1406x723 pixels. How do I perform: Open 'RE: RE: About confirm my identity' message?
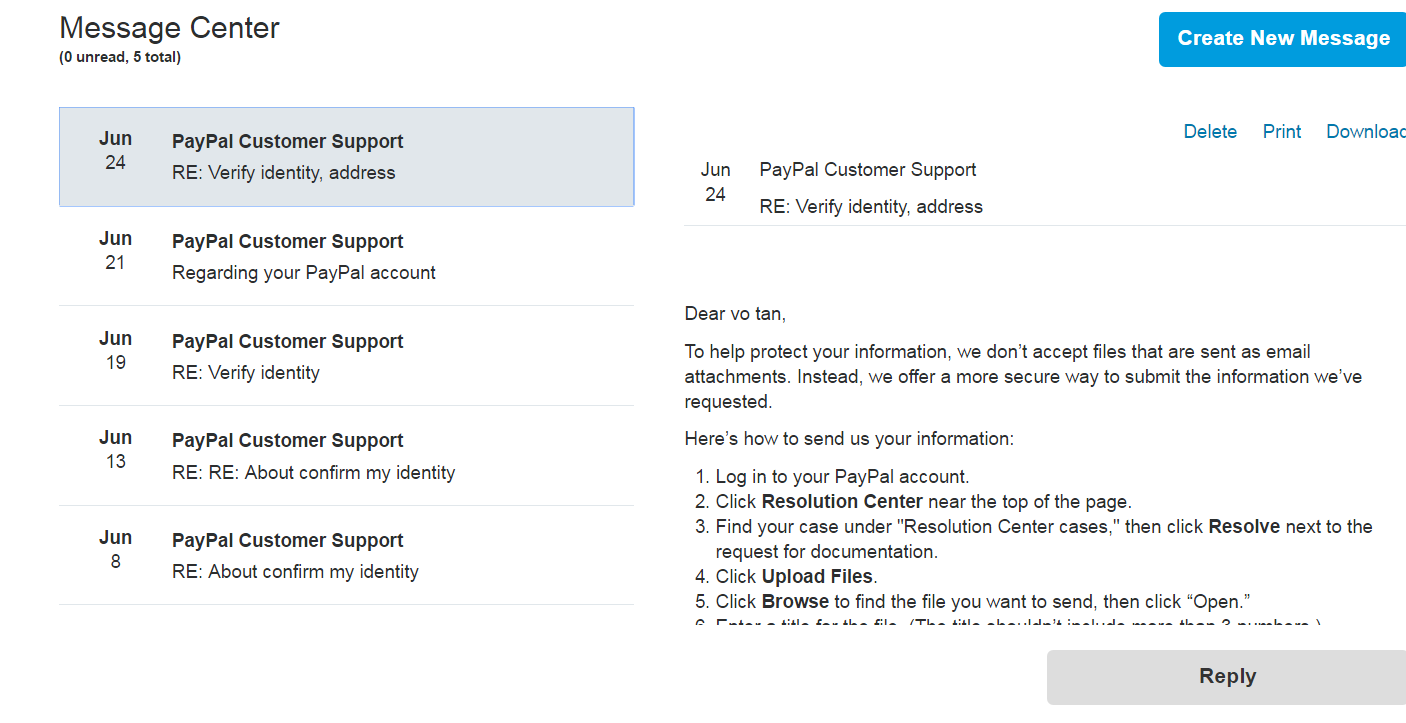click(346, 457)
